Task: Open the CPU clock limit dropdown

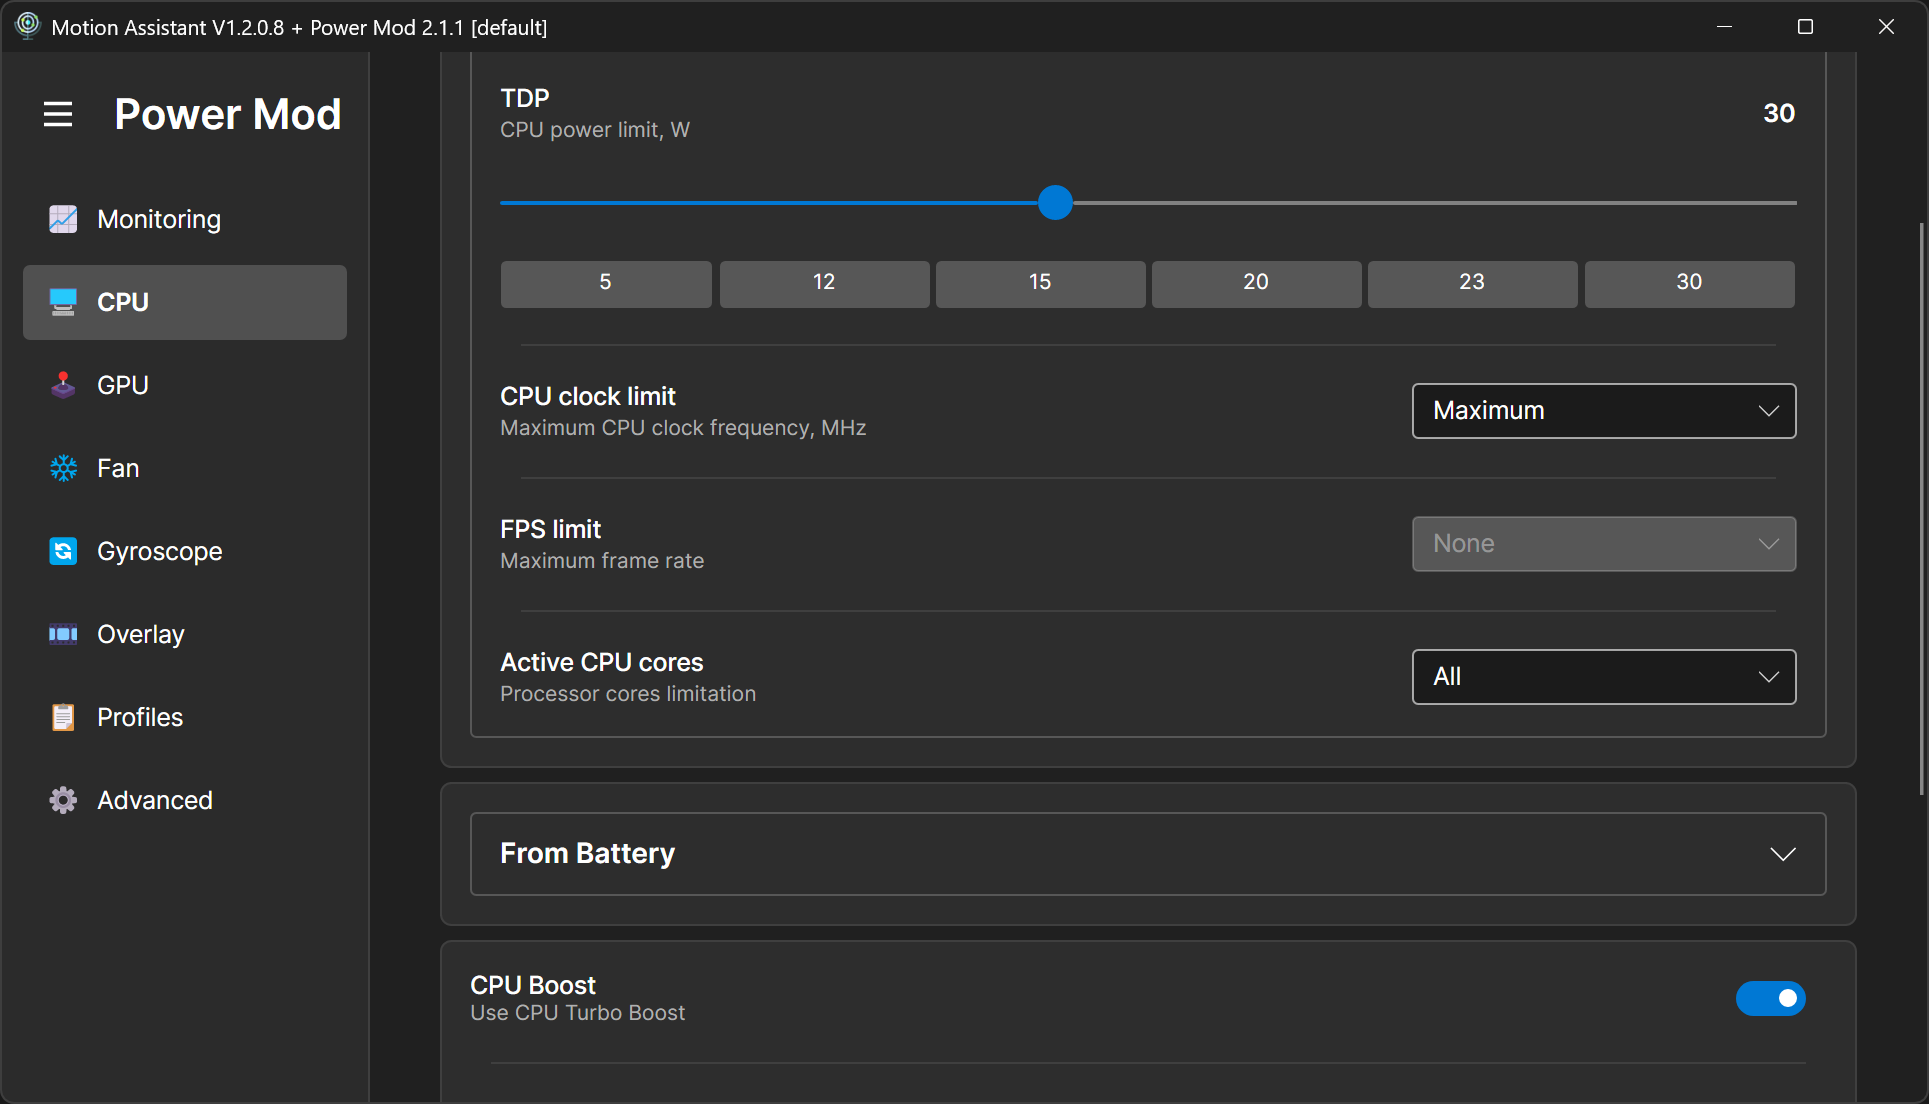Action: pos(1603,411)
